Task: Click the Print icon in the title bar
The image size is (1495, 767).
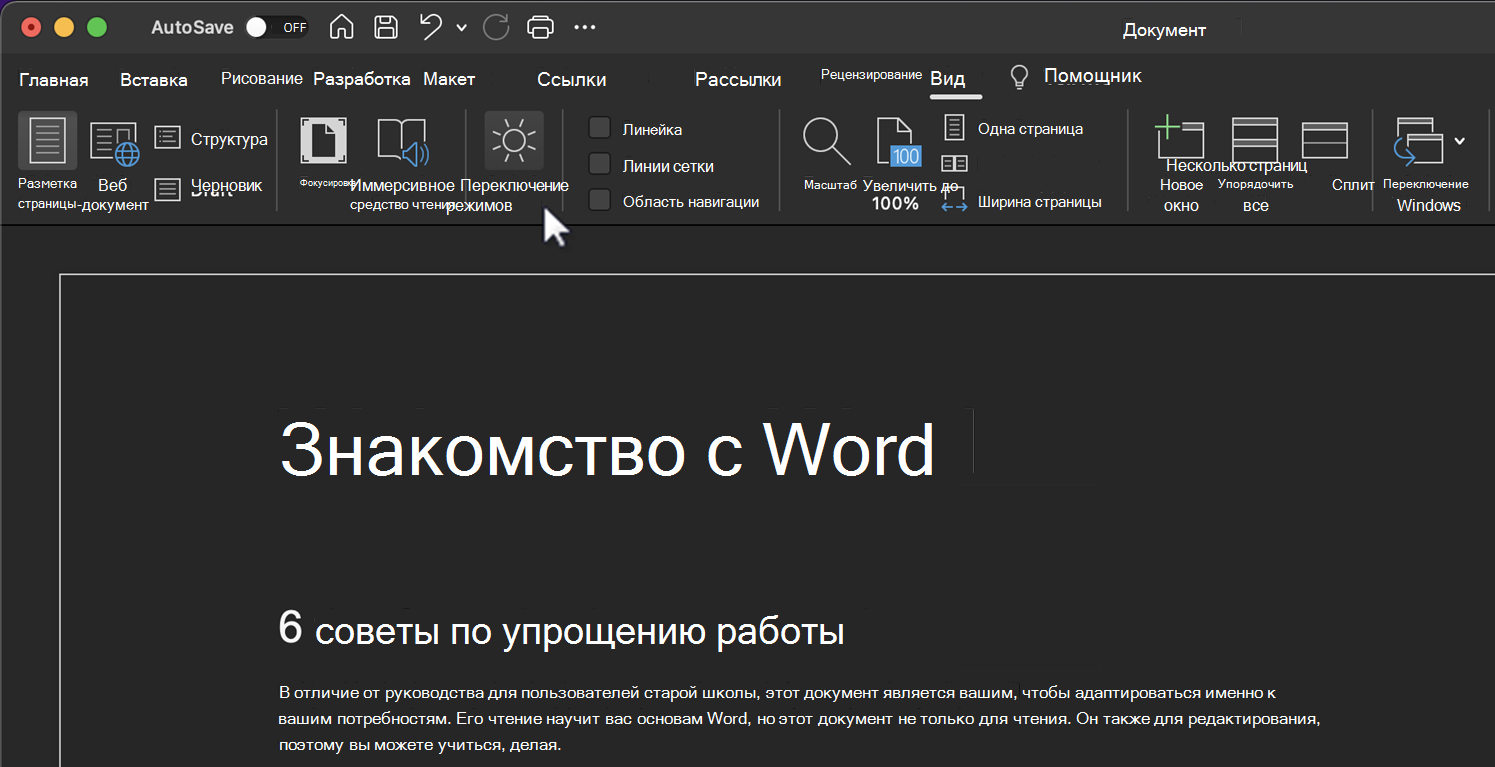Action: [540, 27]
